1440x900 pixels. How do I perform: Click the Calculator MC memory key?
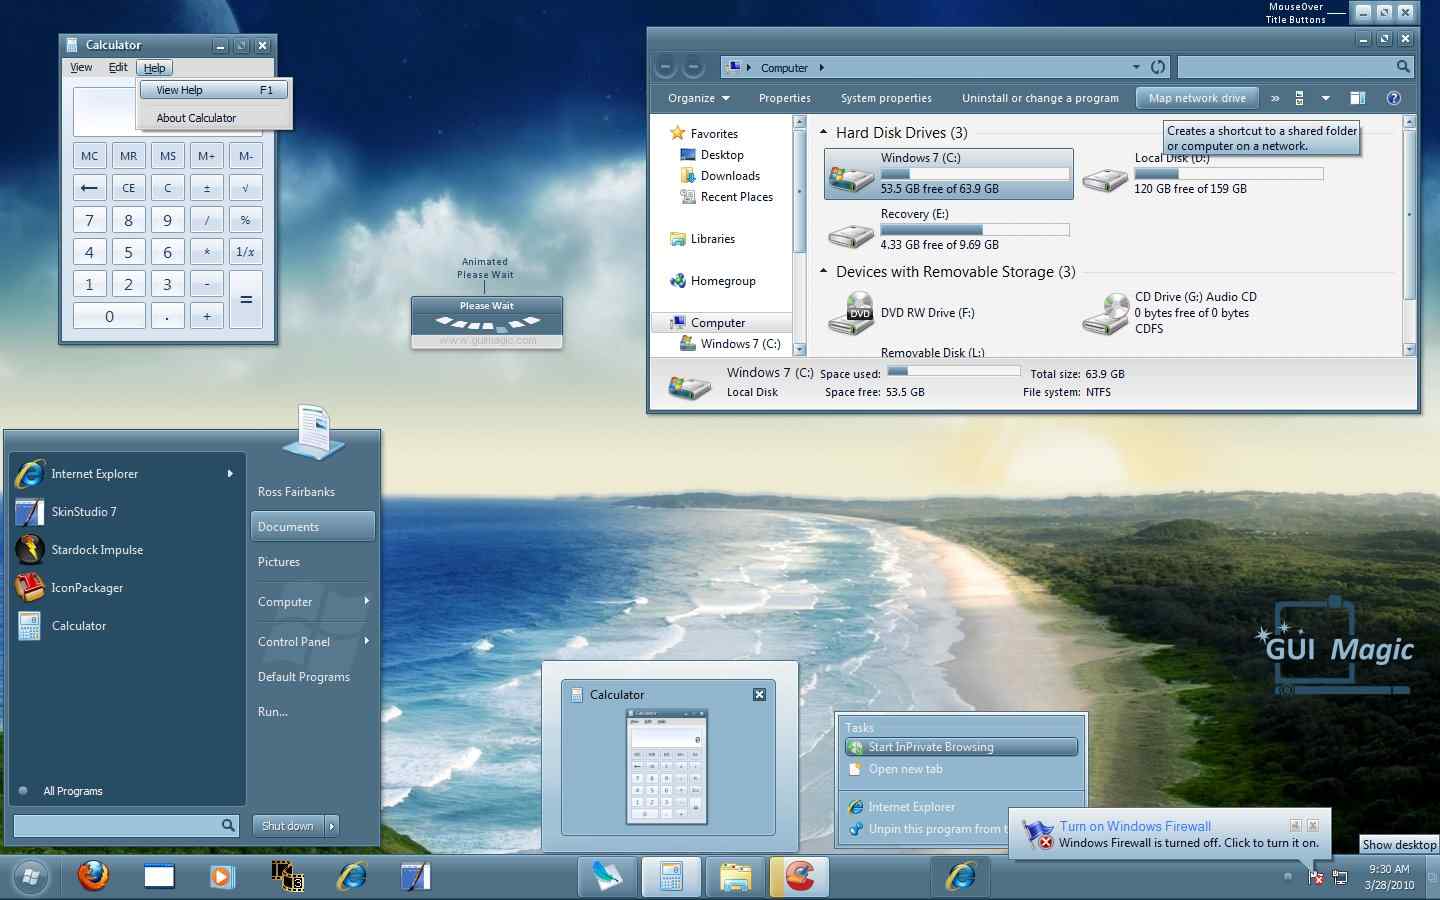(90, 156)
